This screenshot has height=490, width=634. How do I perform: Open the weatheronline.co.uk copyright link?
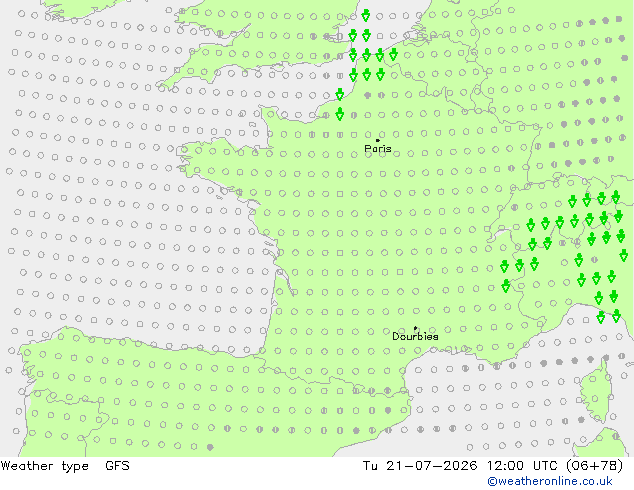[550, 481]
